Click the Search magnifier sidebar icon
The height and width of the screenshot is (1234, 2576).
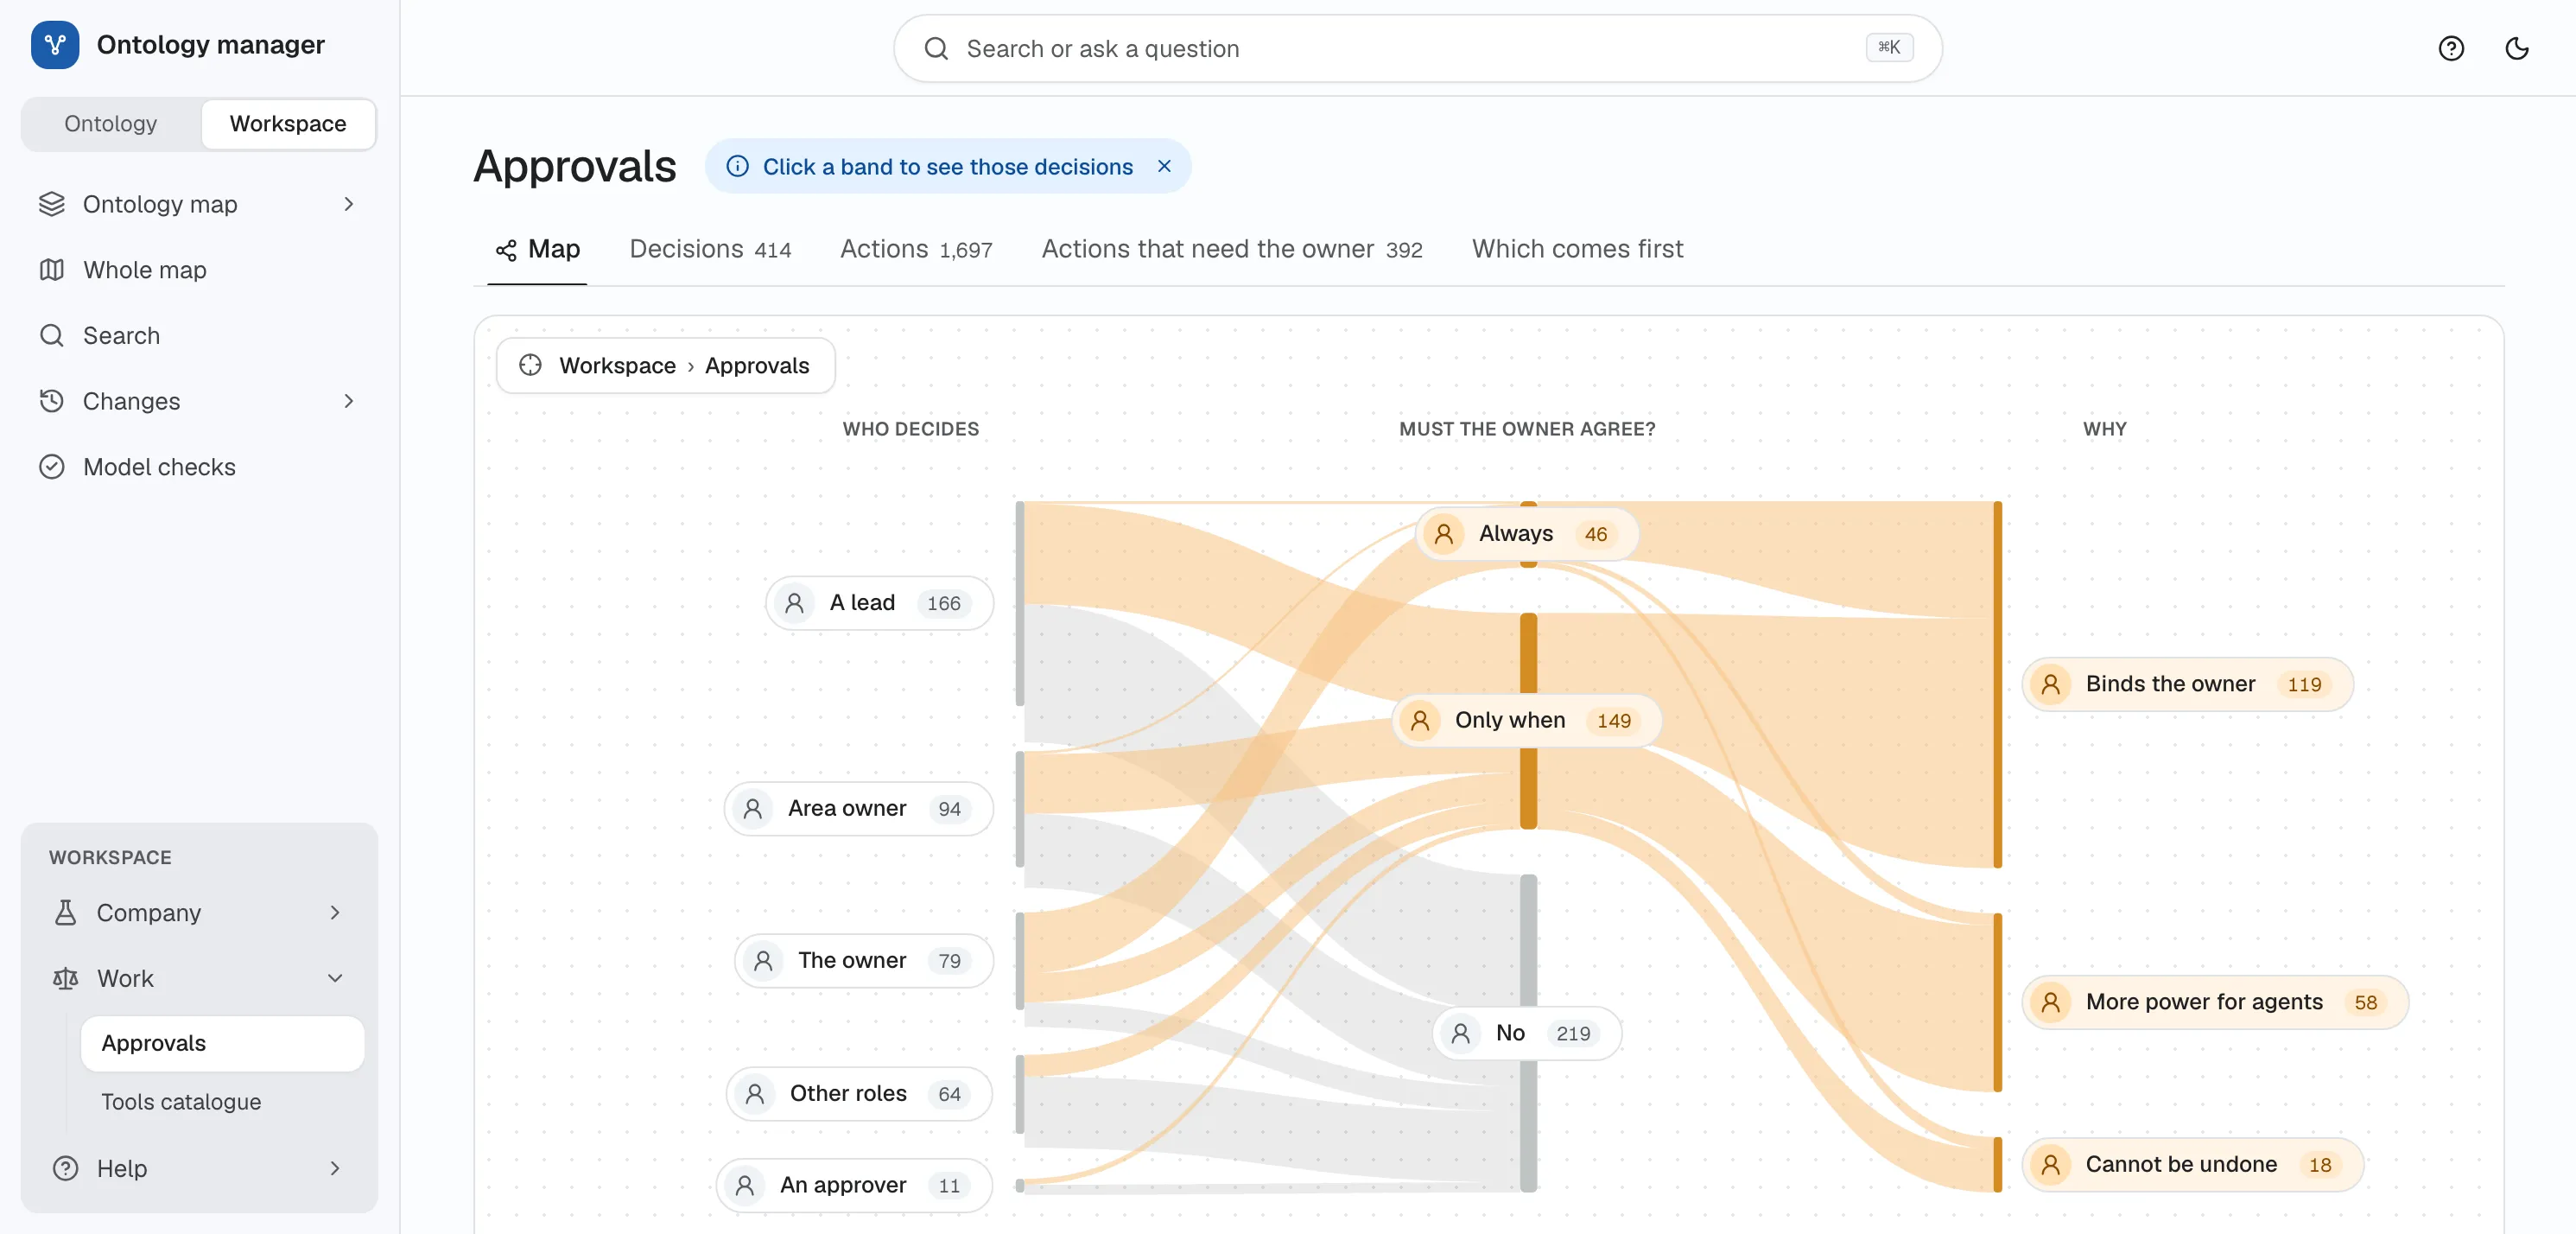tap(52, 335)
